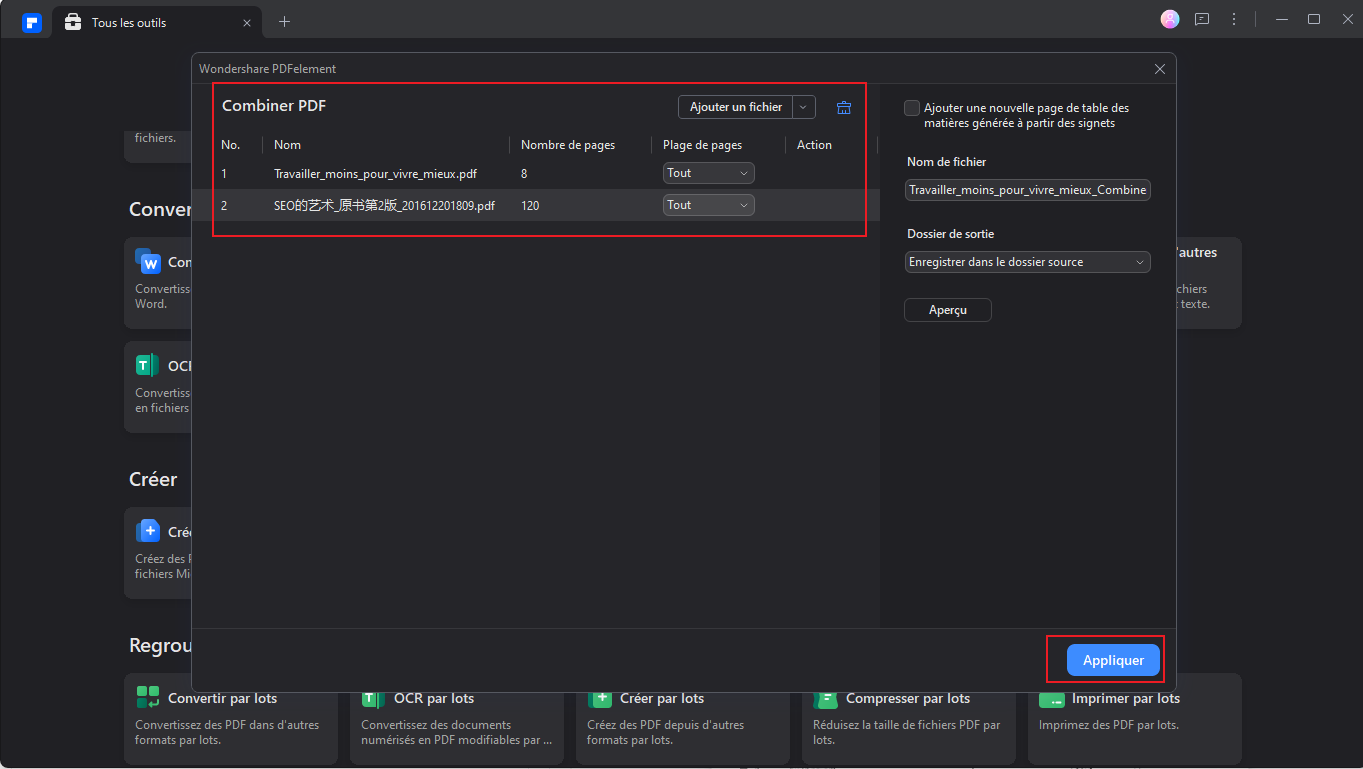Viewport: 1363px width, 769px height.
Task: Select the Travailler_moins_pour_vivre_mieux.pdf file name
Action: [x=375, y=173]
